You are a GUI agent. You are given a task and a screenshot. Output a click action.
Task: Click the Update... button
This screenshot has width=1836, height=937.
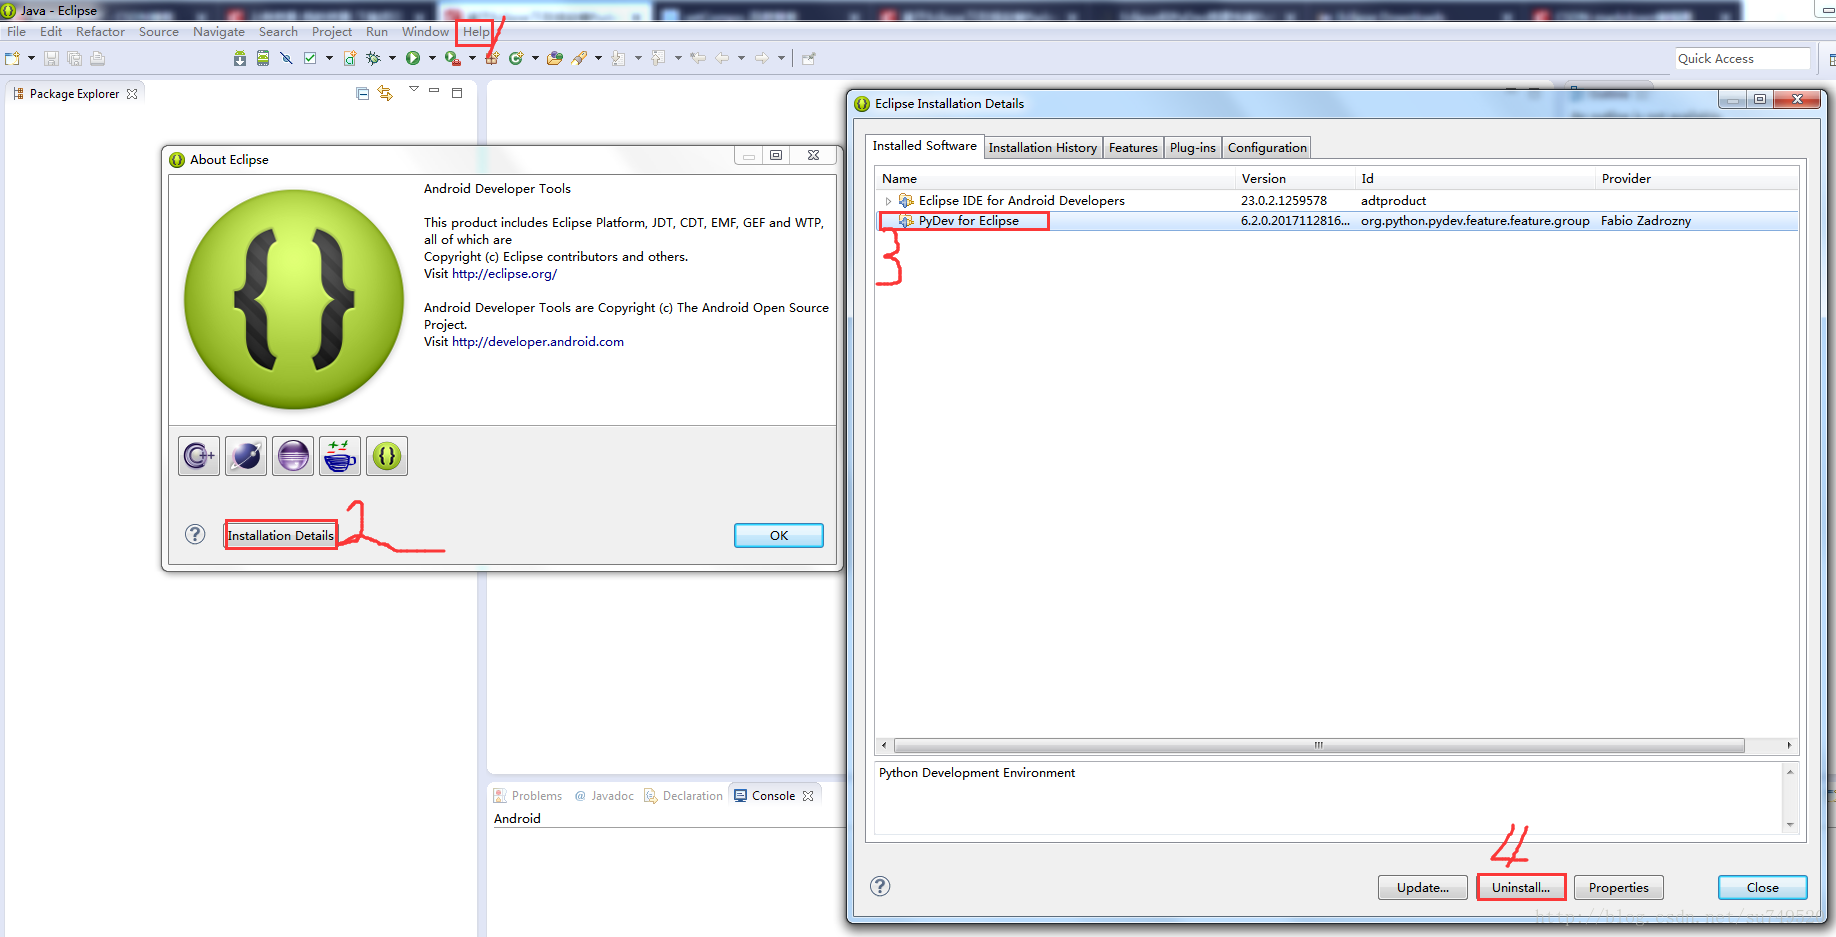1423,887
